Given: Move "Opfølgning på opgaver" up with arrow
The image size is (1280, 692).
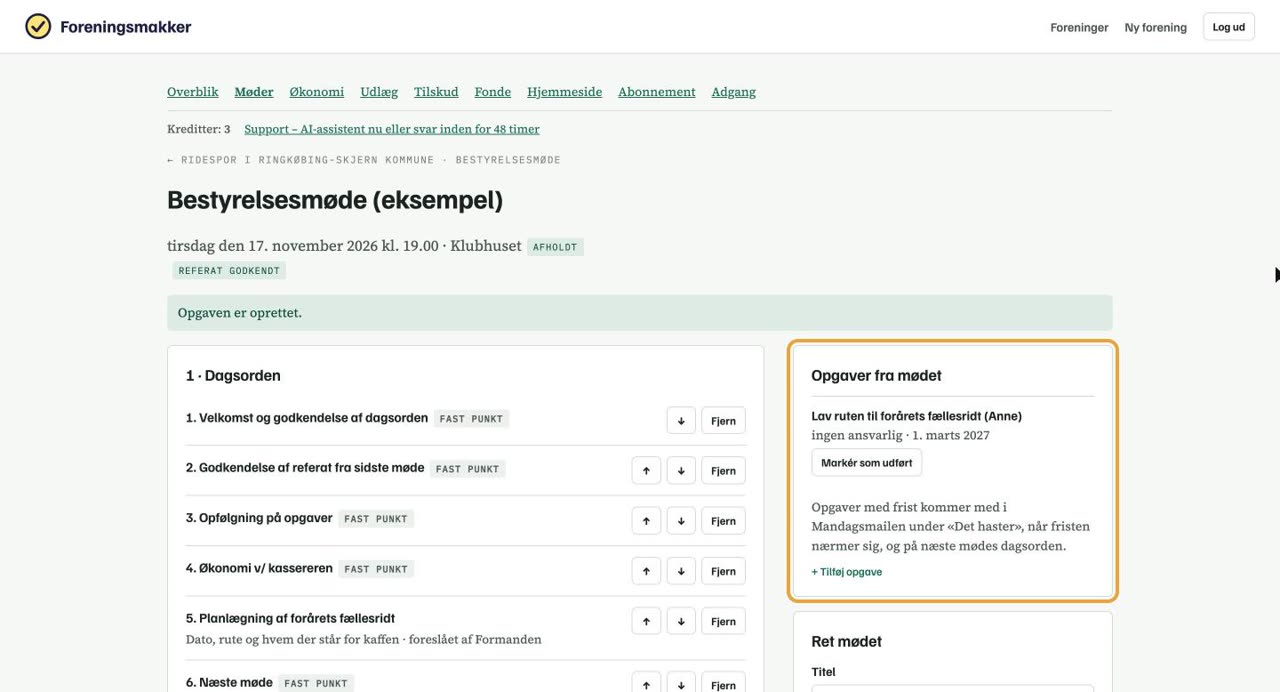Looking at the screenshot, I should (x=646, y=521).
